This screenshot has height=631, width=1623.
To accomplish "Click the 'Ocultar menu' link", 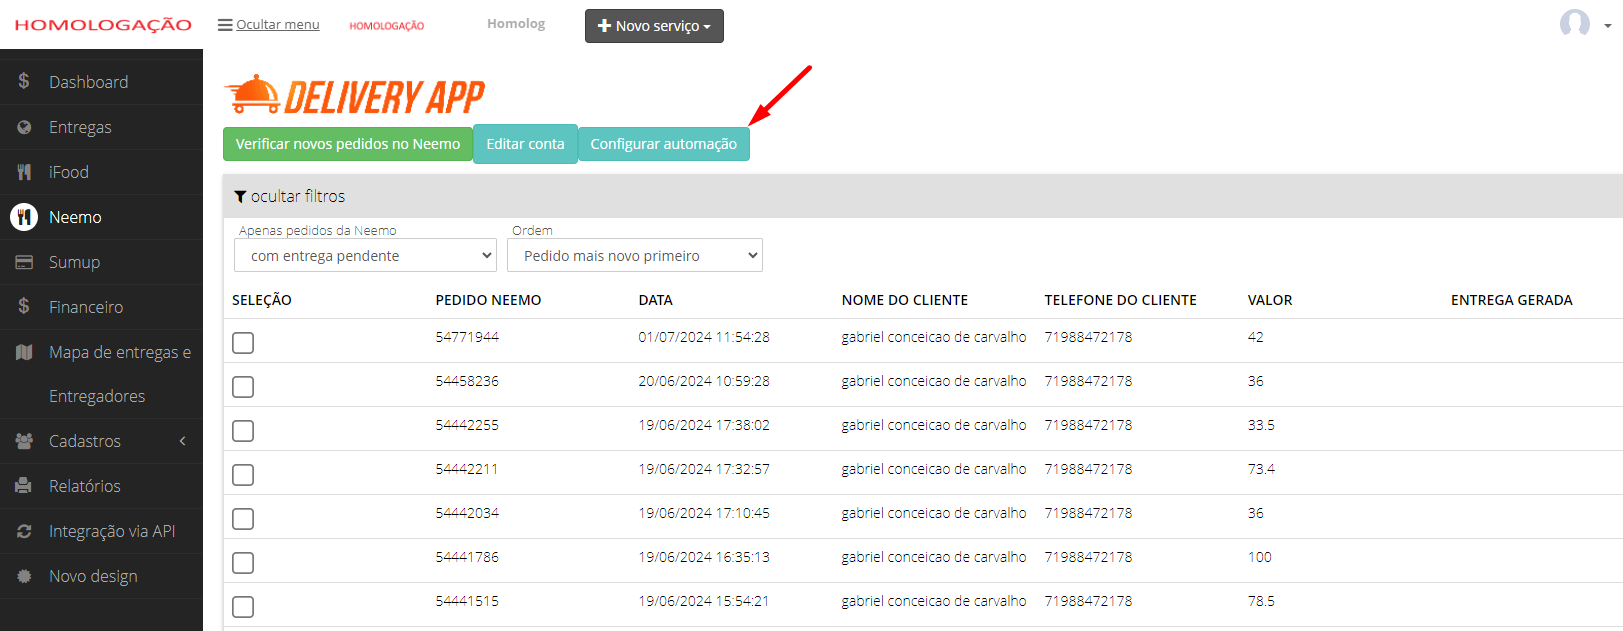I will point(278,25).
